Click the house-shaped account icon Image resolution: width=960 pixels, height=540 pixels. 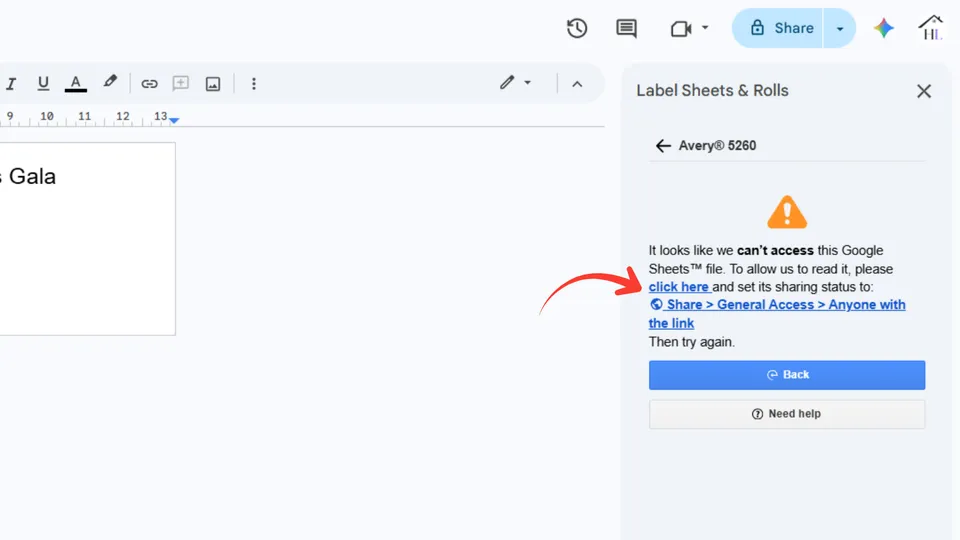[931, 28]
